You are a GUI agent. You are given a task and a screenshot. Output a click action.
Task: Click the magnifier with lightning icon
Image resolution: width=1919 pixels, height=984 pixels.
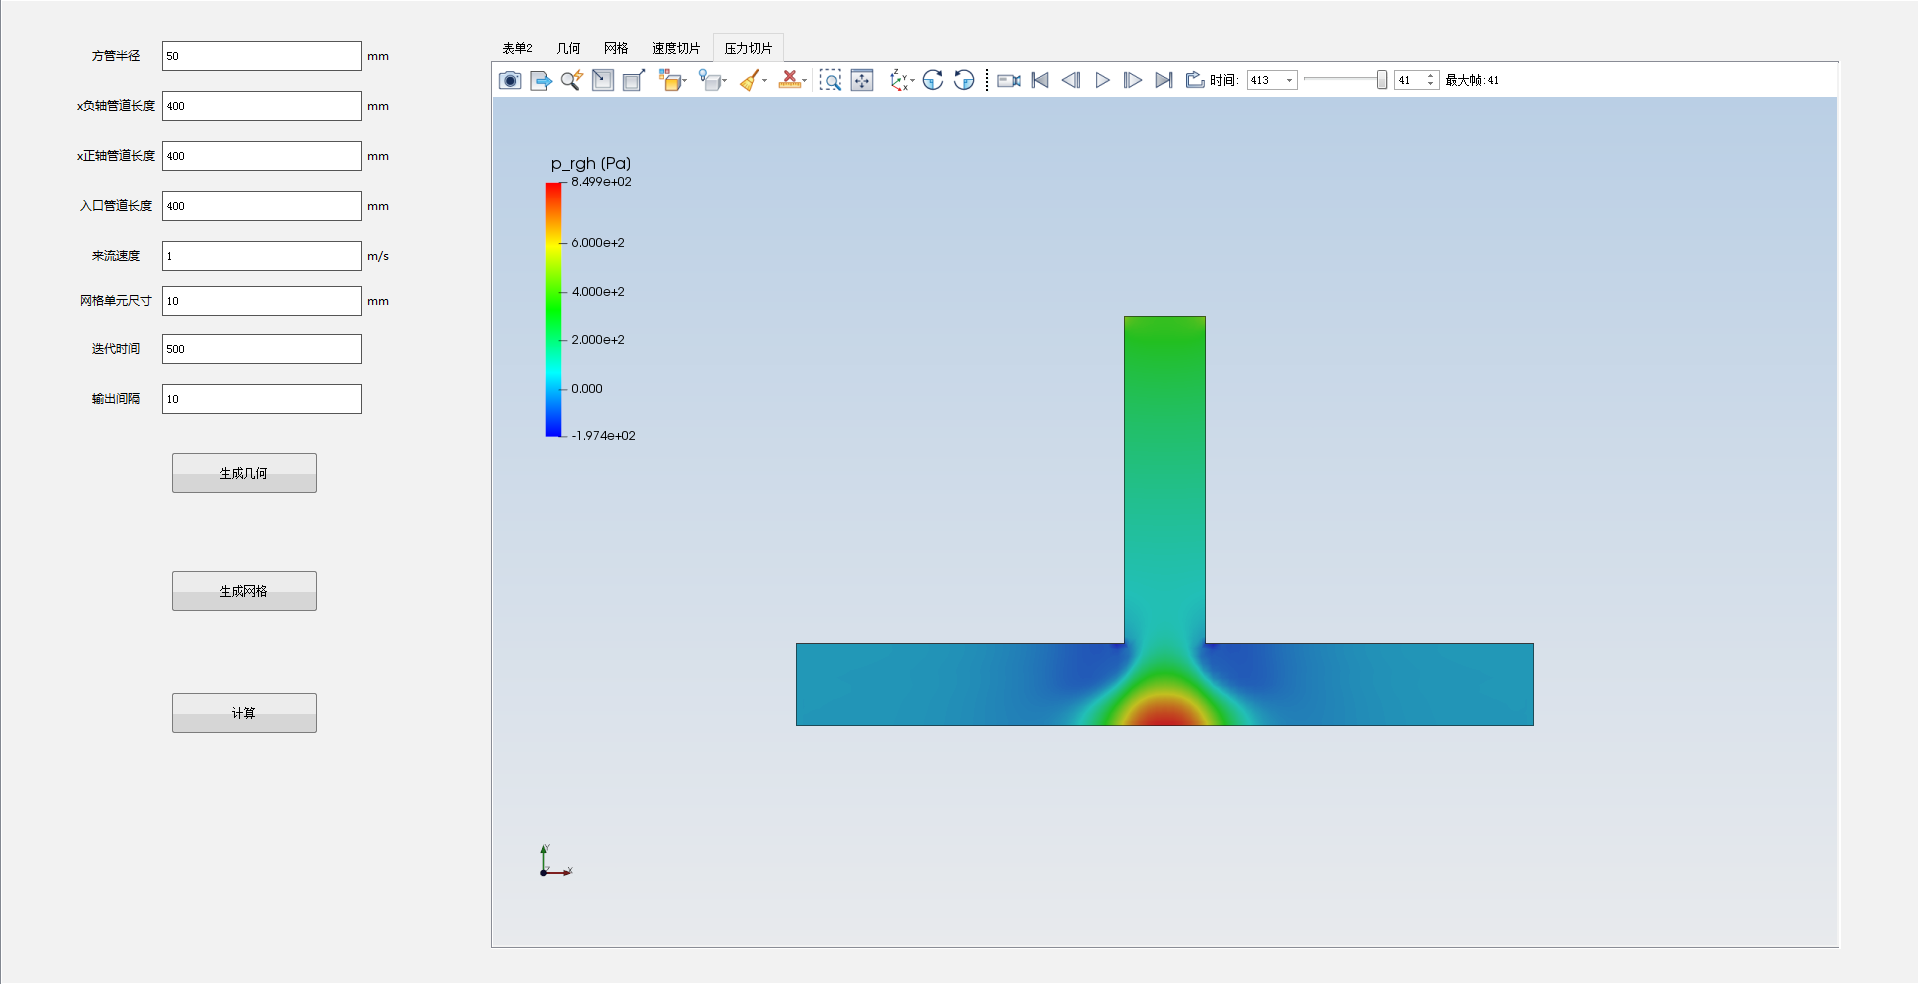point(572,80)
